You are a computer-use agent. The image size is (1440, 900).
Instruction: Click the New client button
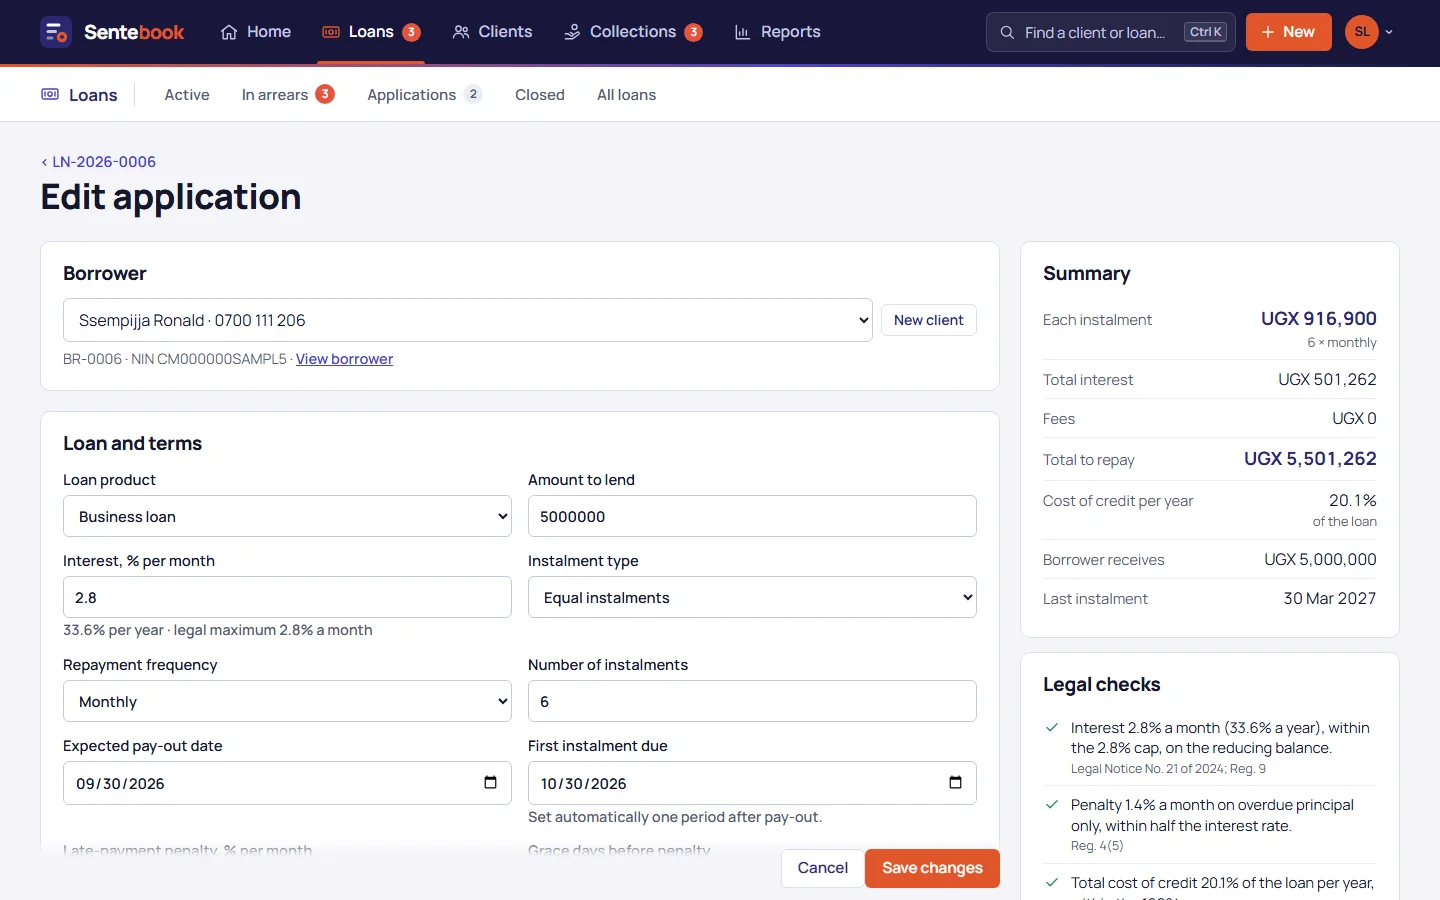(x=928, y=320)
